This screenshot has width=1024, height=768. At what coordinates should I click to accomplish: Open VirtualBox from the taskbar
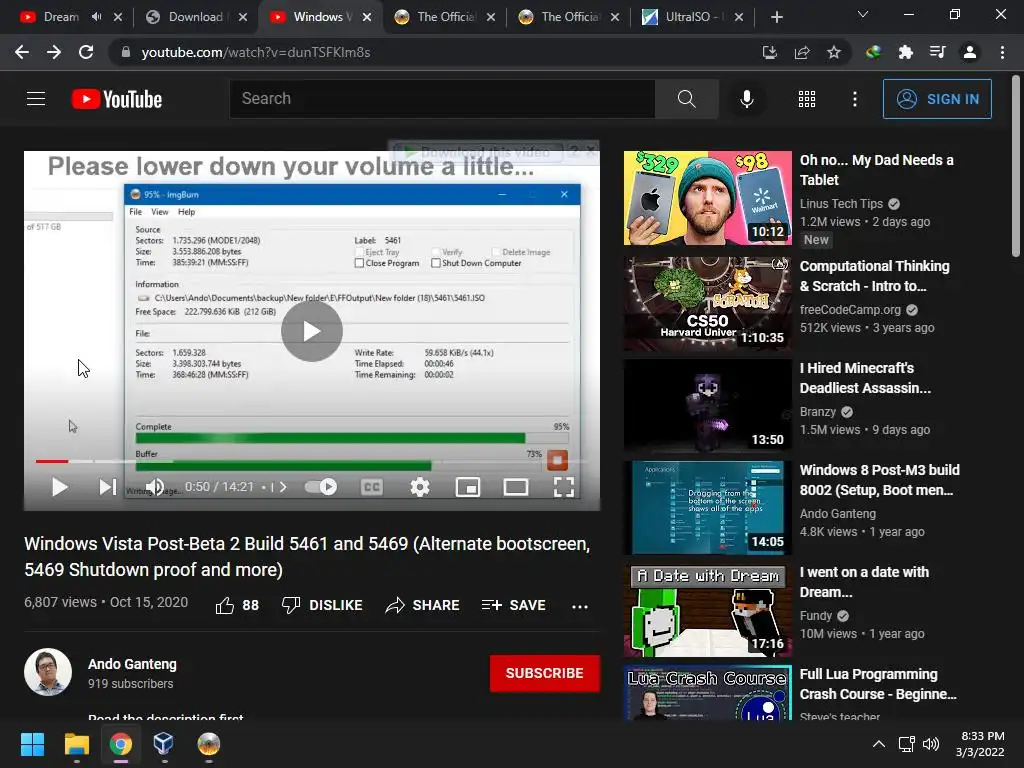163,744
